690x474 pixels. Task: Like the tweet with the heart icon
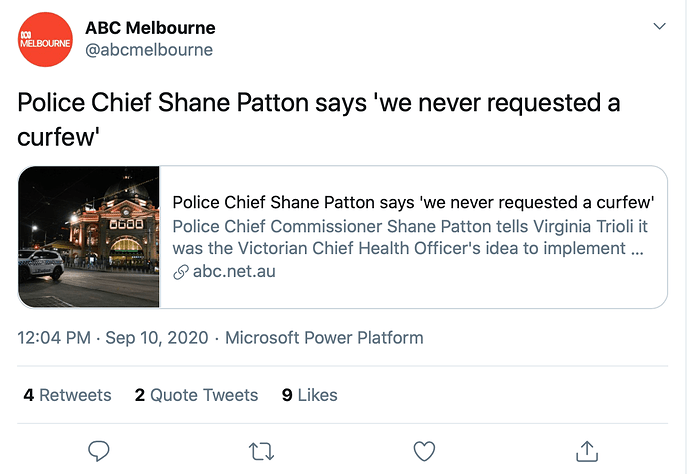pyautogui.click(x=424, y=451)
